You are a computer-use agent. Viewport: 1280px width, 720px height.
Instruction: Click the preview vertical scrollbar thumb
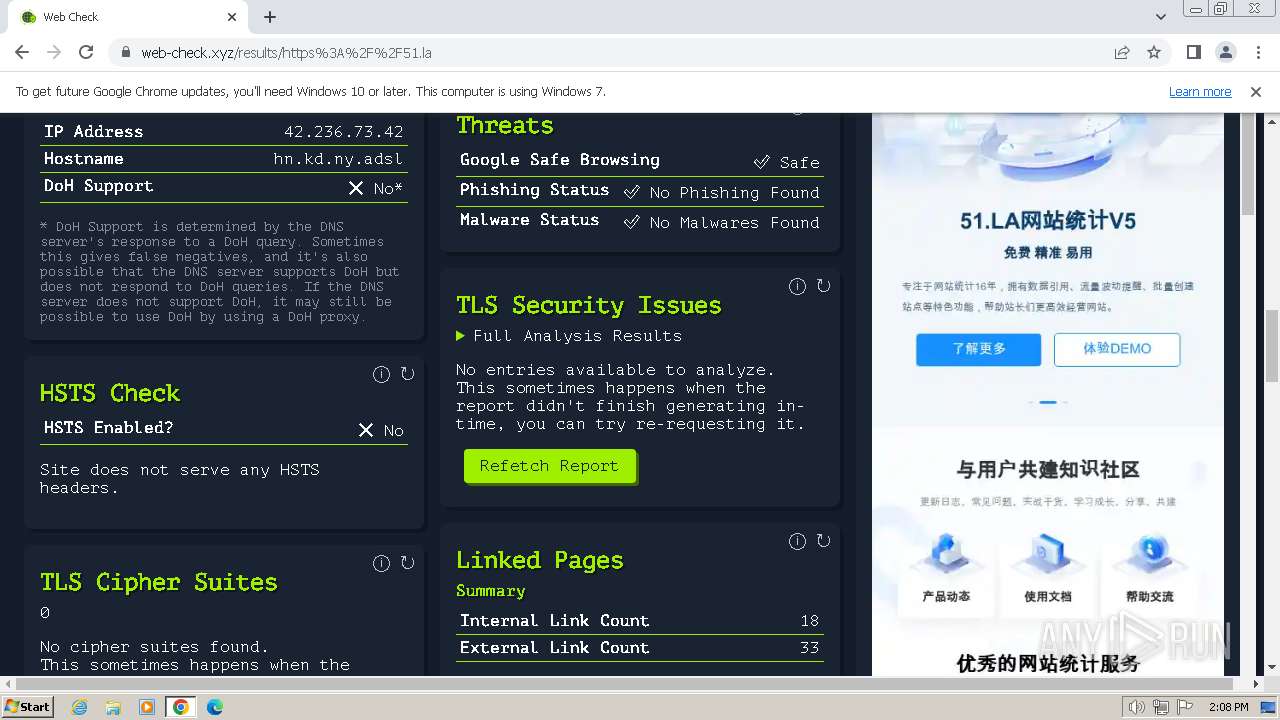click(1248, 162)
